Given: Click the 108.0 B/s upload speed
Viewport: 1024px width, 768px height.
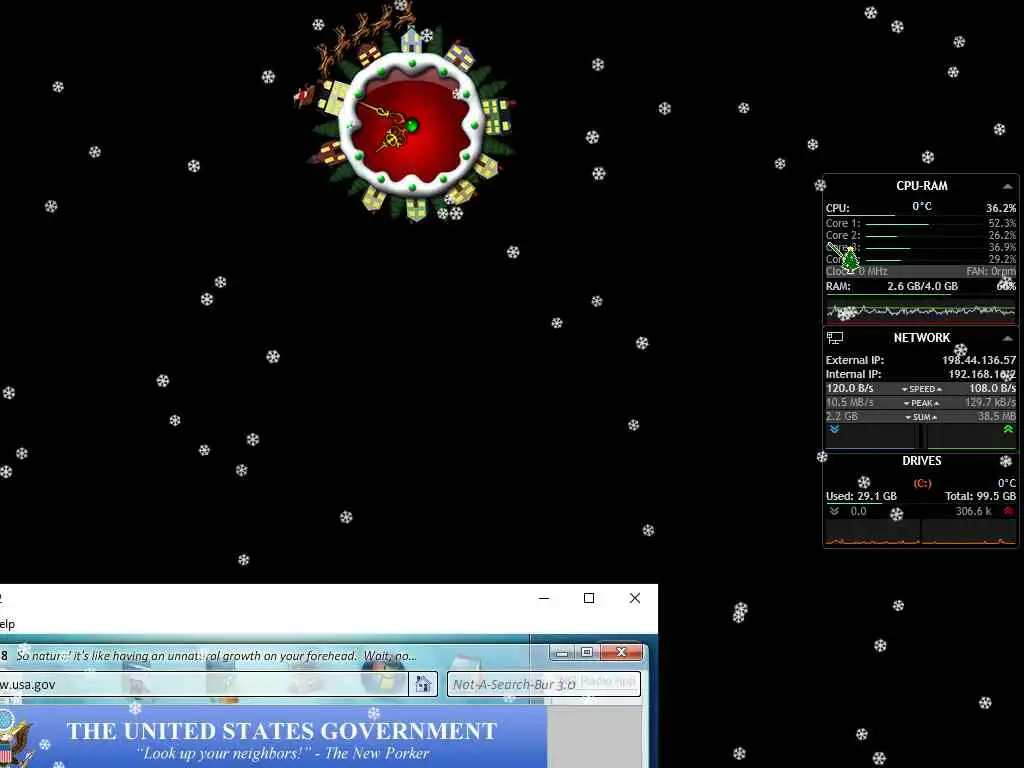Looking at the screenshot, I should tap(992, 388).
